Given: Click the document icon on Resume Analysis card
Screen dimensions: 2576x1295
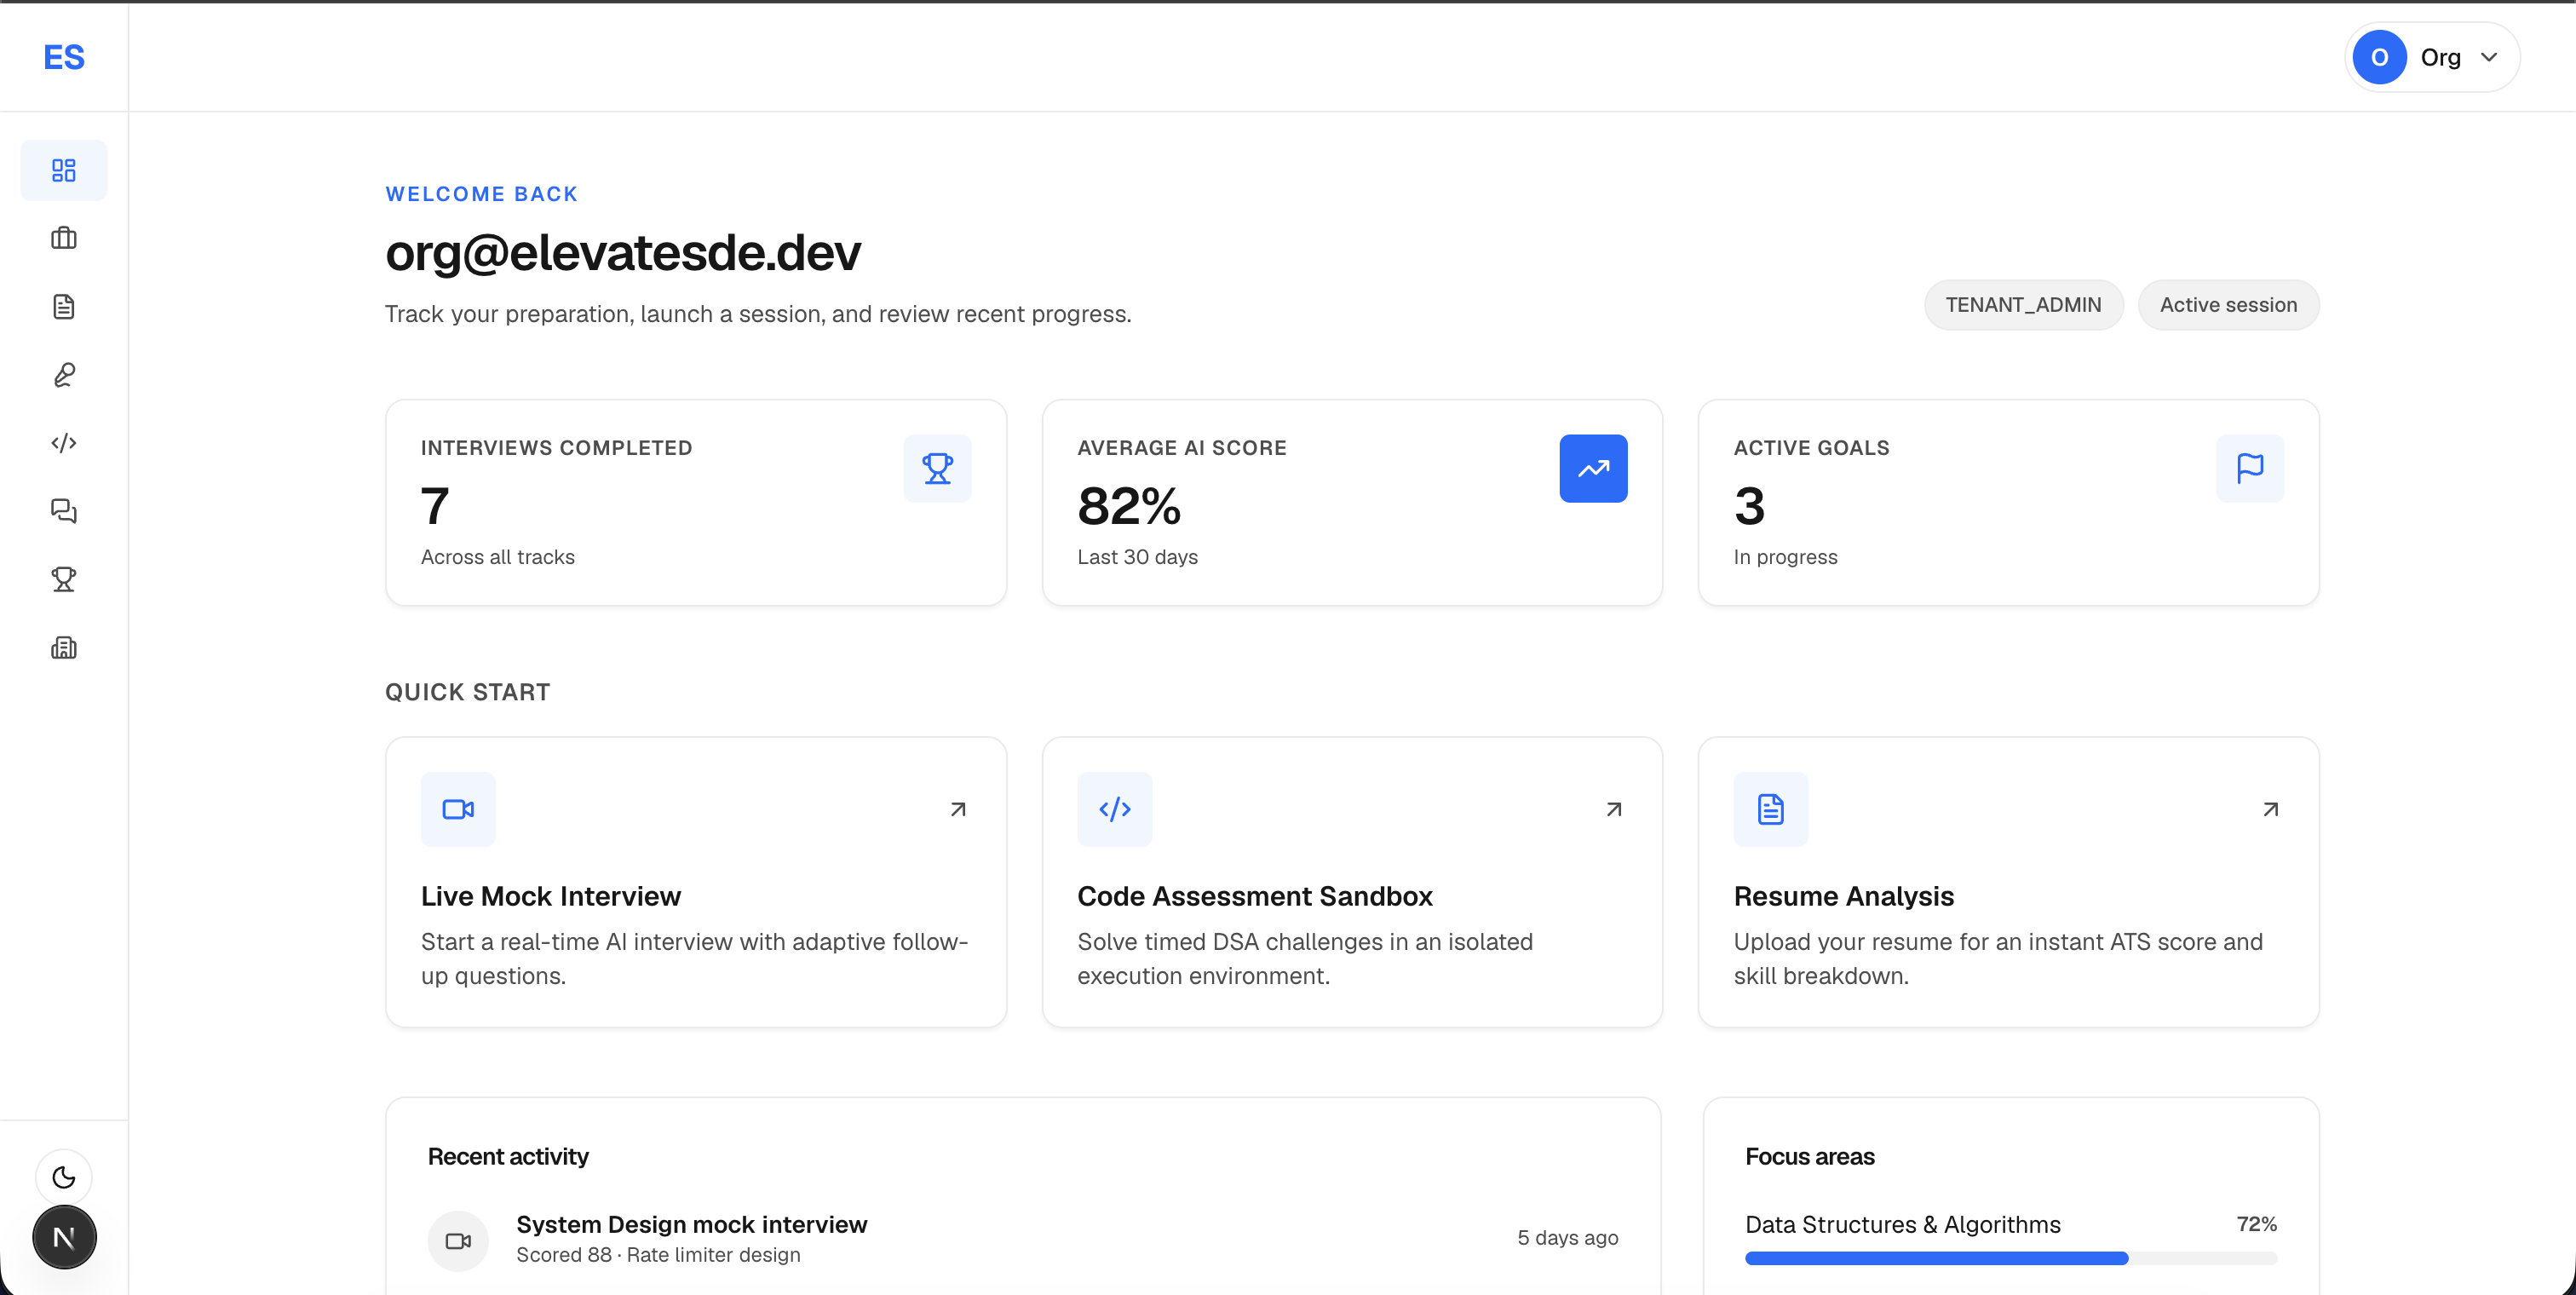Looking at the screenshot, I should pyautogui.click(x=1771, y=809).
